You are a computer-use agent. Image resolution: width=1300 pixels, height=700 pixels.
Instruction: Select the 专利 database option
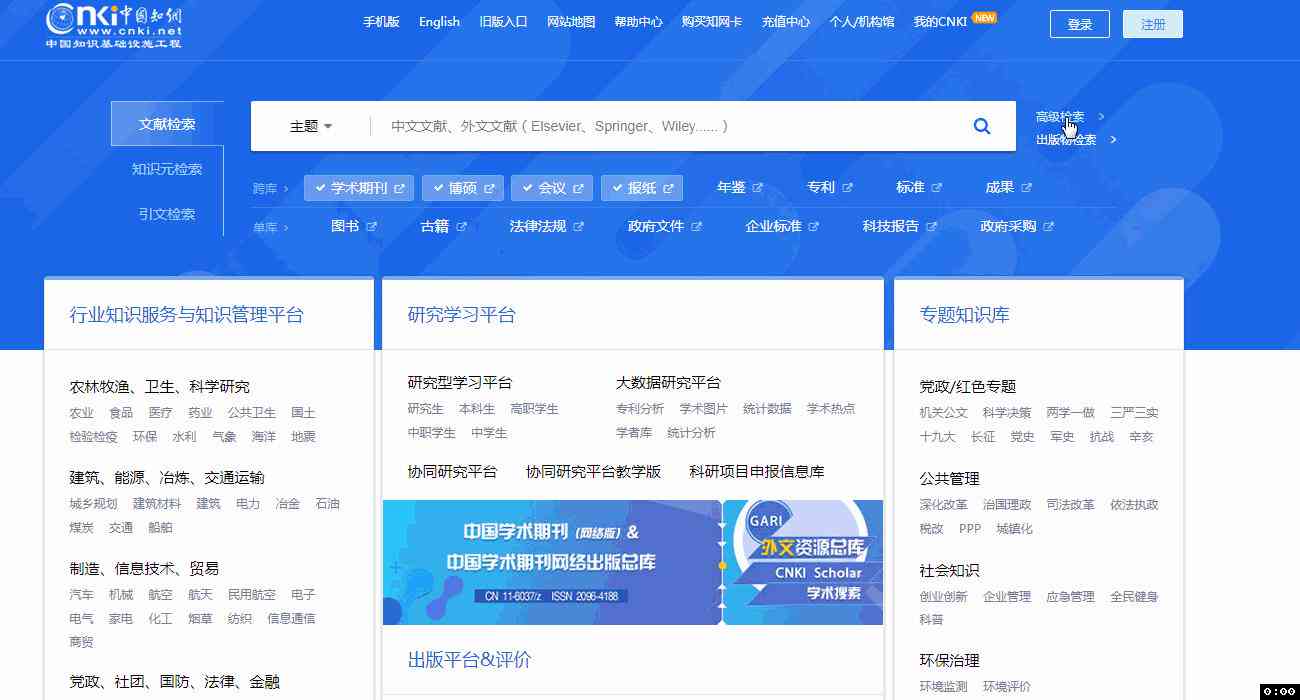[x=821, y=187]
